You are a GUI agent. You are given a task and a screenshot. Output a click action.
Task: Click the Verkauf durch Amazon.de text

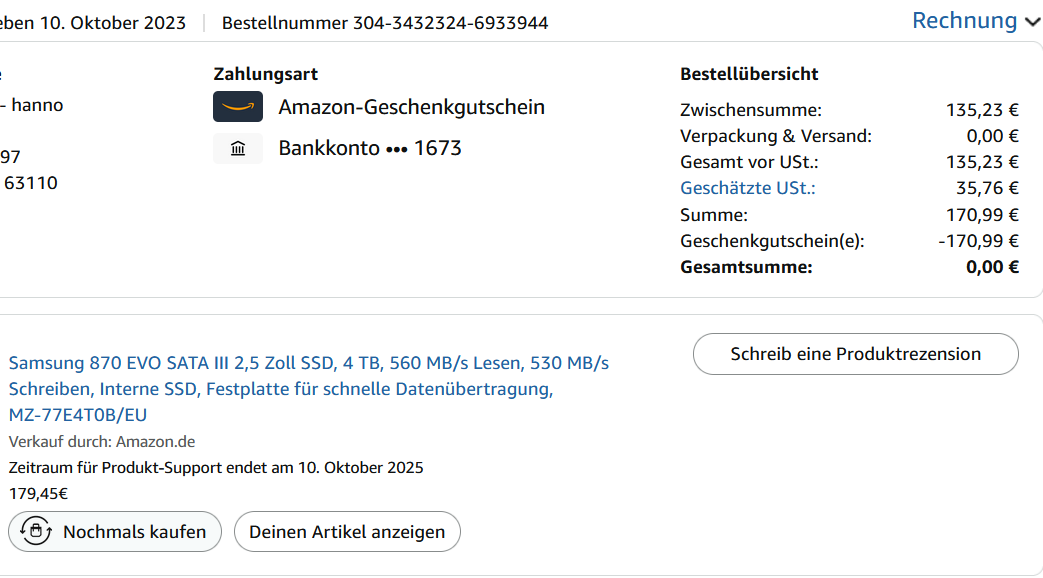(102, 441)
